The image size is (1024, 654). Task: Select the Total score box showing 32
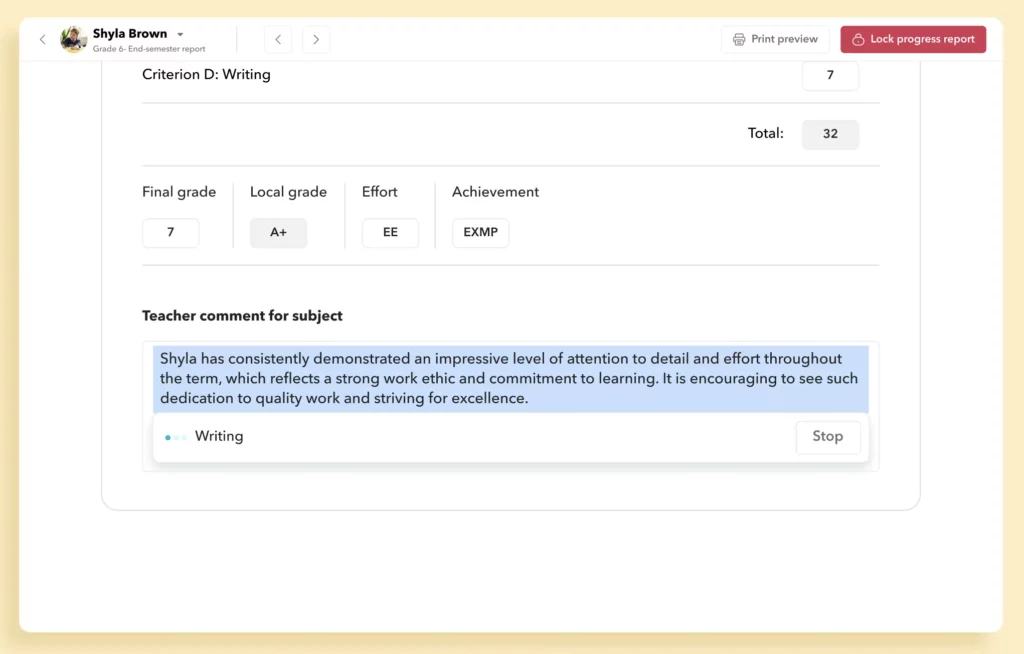pyautogui.click(x=829, y=134)
